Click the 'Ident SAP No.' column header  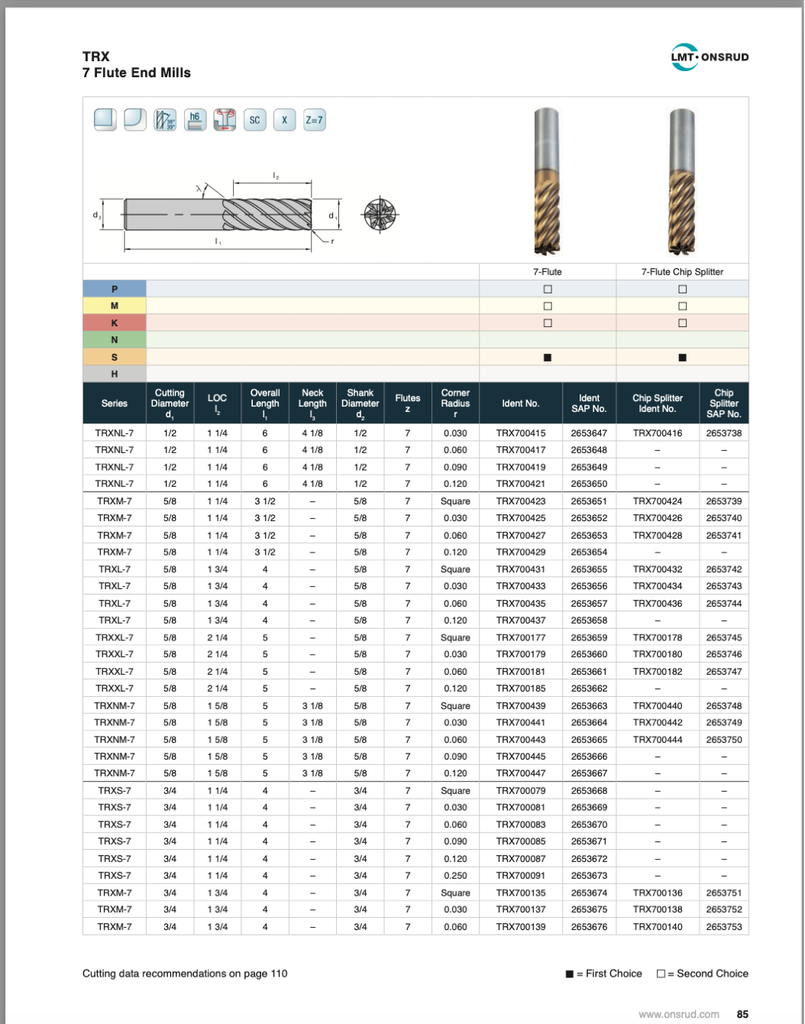pos(589,404)
